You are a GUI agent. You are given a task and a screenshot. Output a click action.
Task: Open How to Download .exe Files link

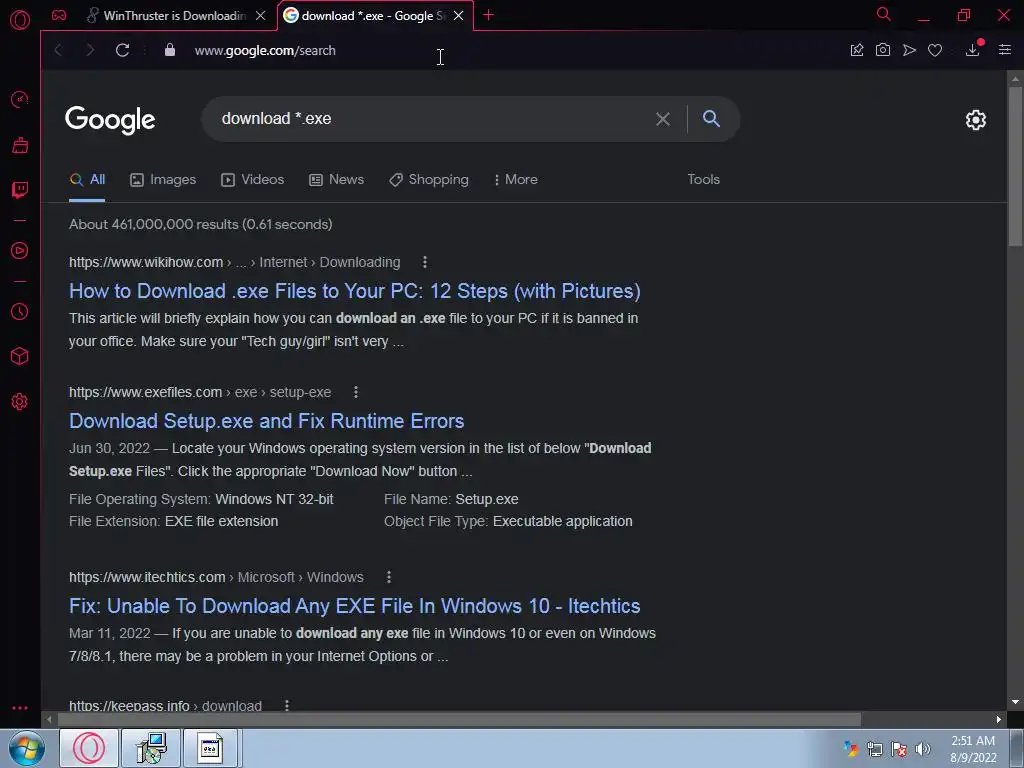[x=355, y=291]
